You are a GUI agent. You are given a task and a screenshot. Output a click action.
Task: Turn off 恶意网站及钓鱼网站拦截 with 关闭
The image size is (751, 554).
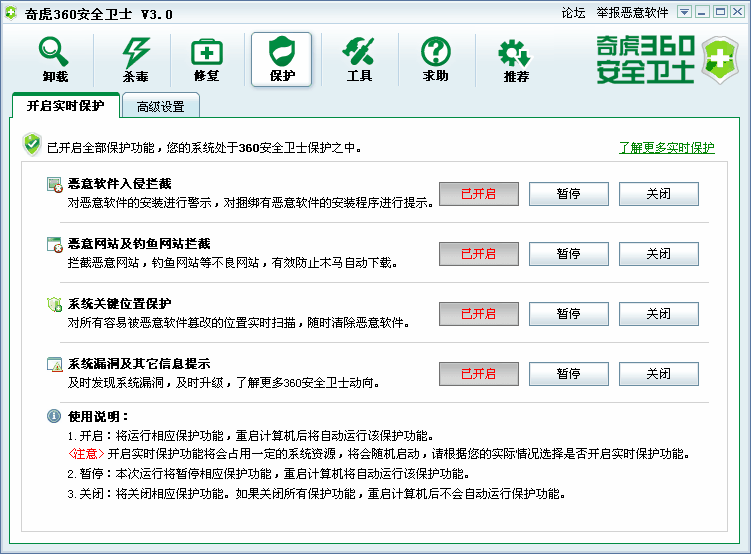tap(659, 254)
